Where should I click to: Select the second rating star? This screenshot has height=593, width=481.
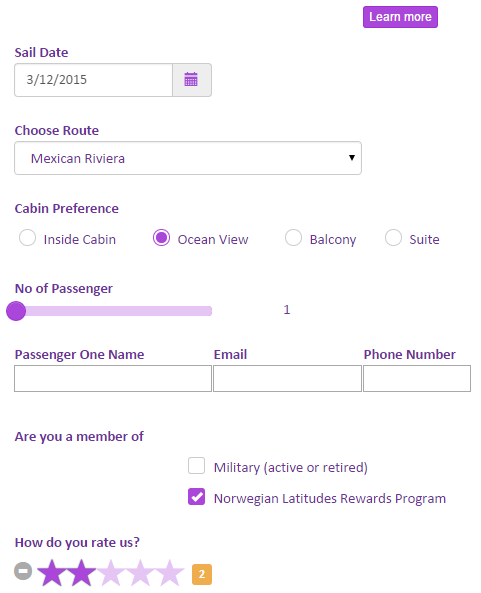click(81, 573)
